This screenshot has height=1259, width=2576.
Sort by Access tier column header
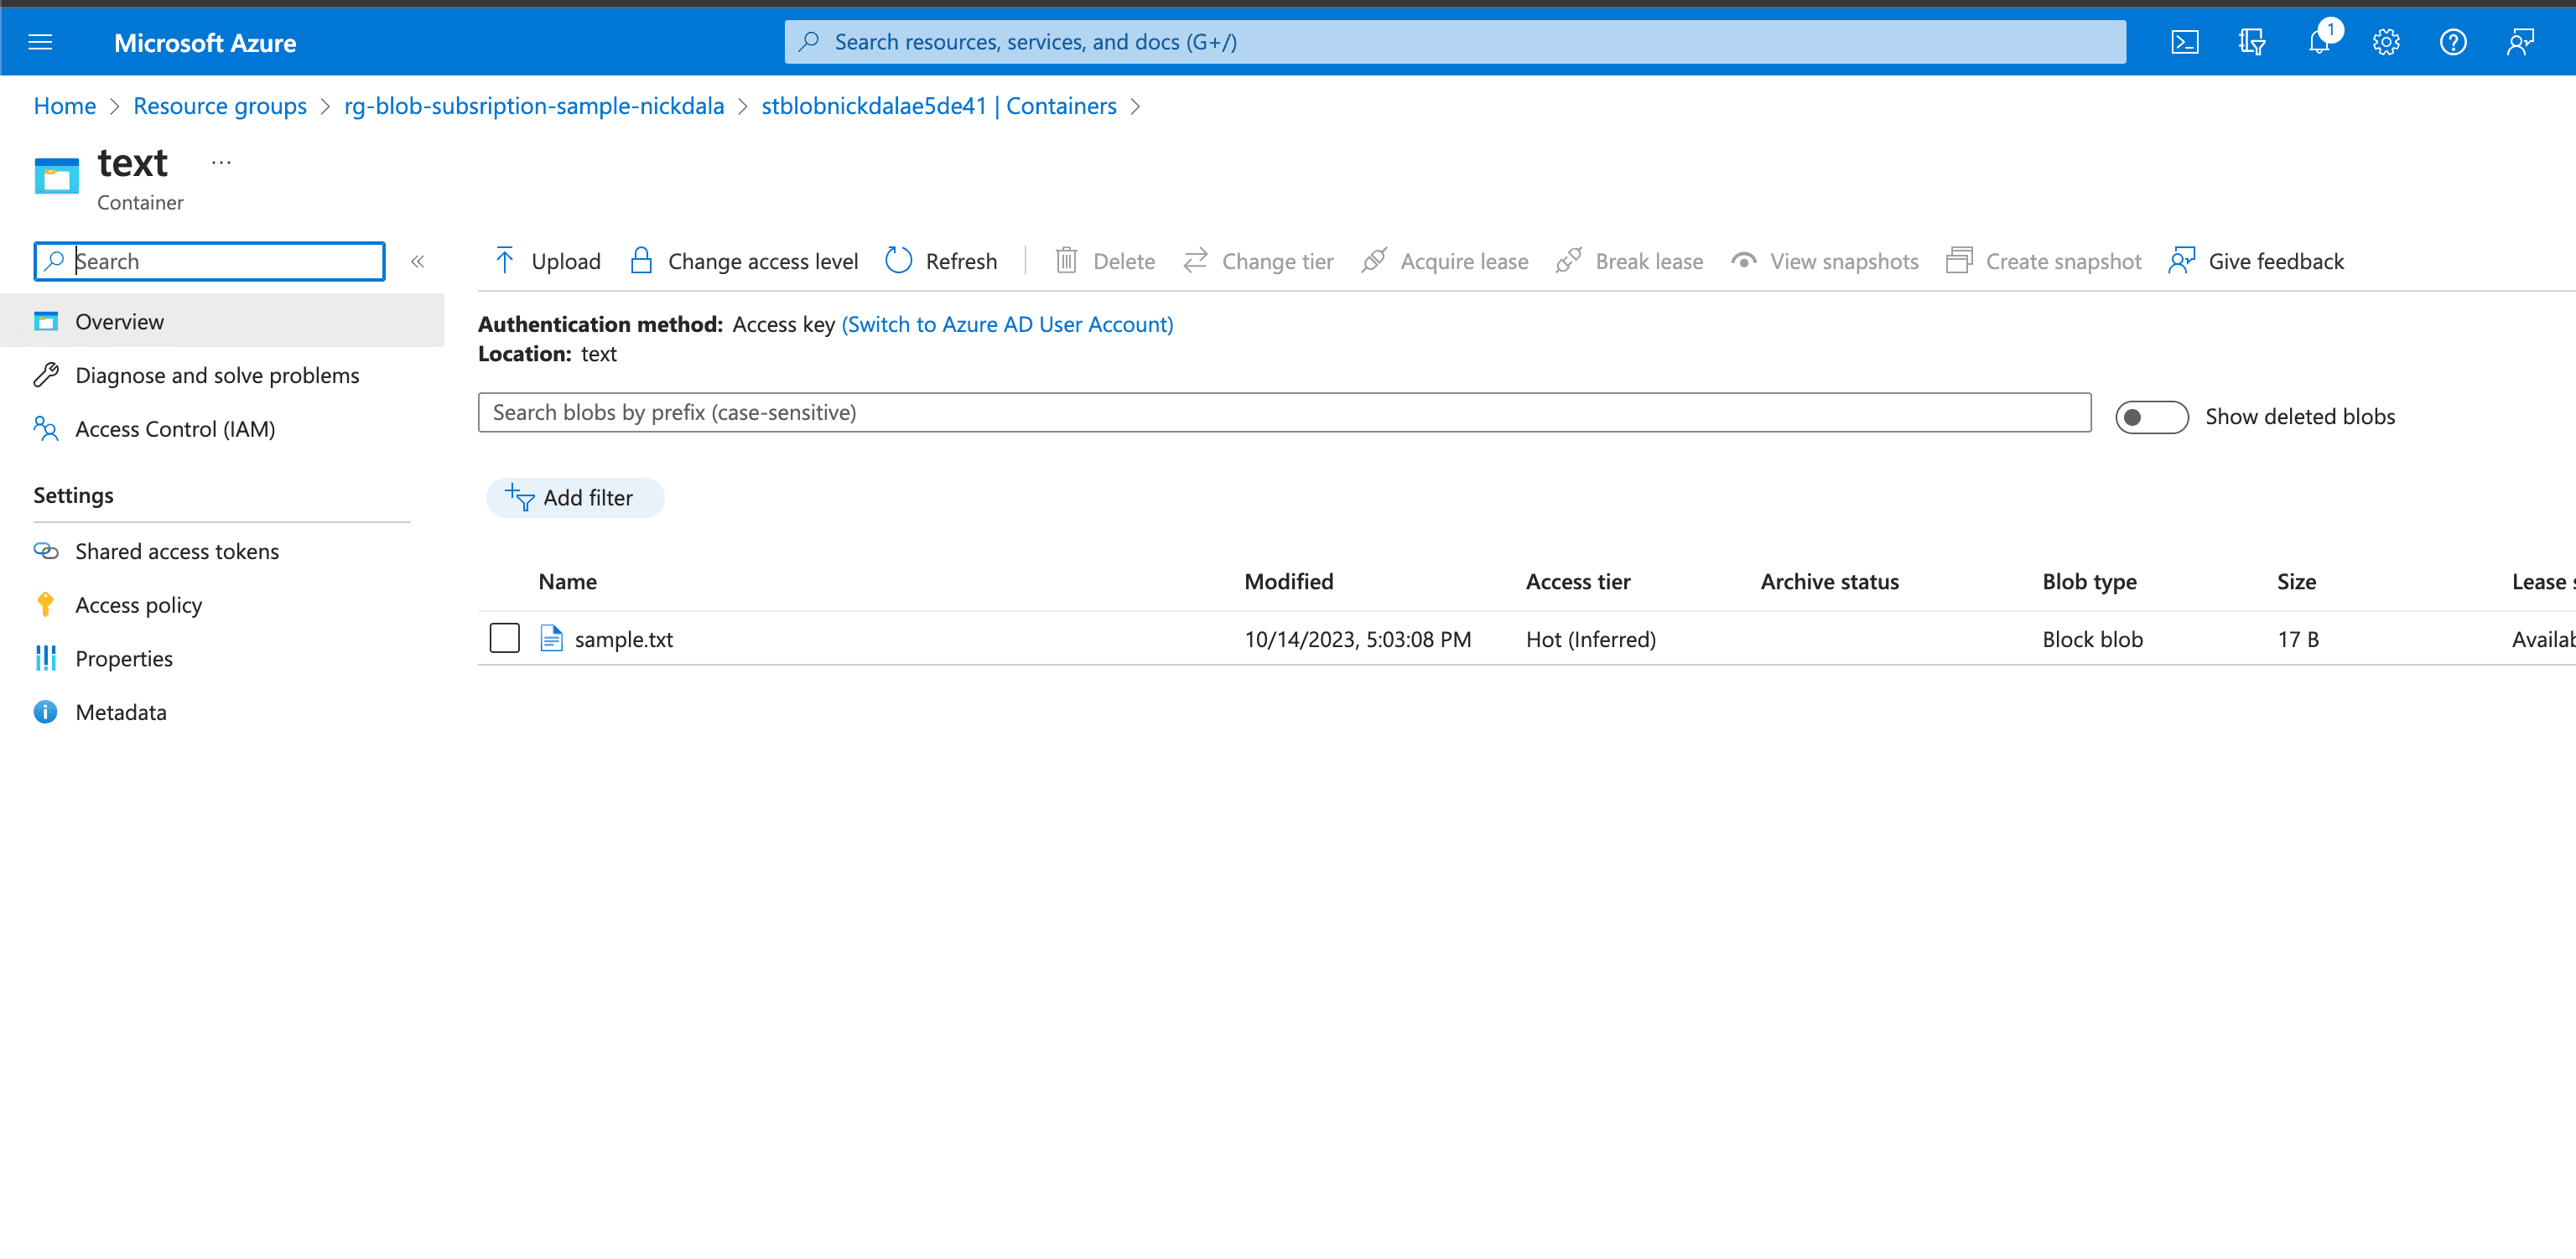pyautogui.click(x=1578, y=581)
